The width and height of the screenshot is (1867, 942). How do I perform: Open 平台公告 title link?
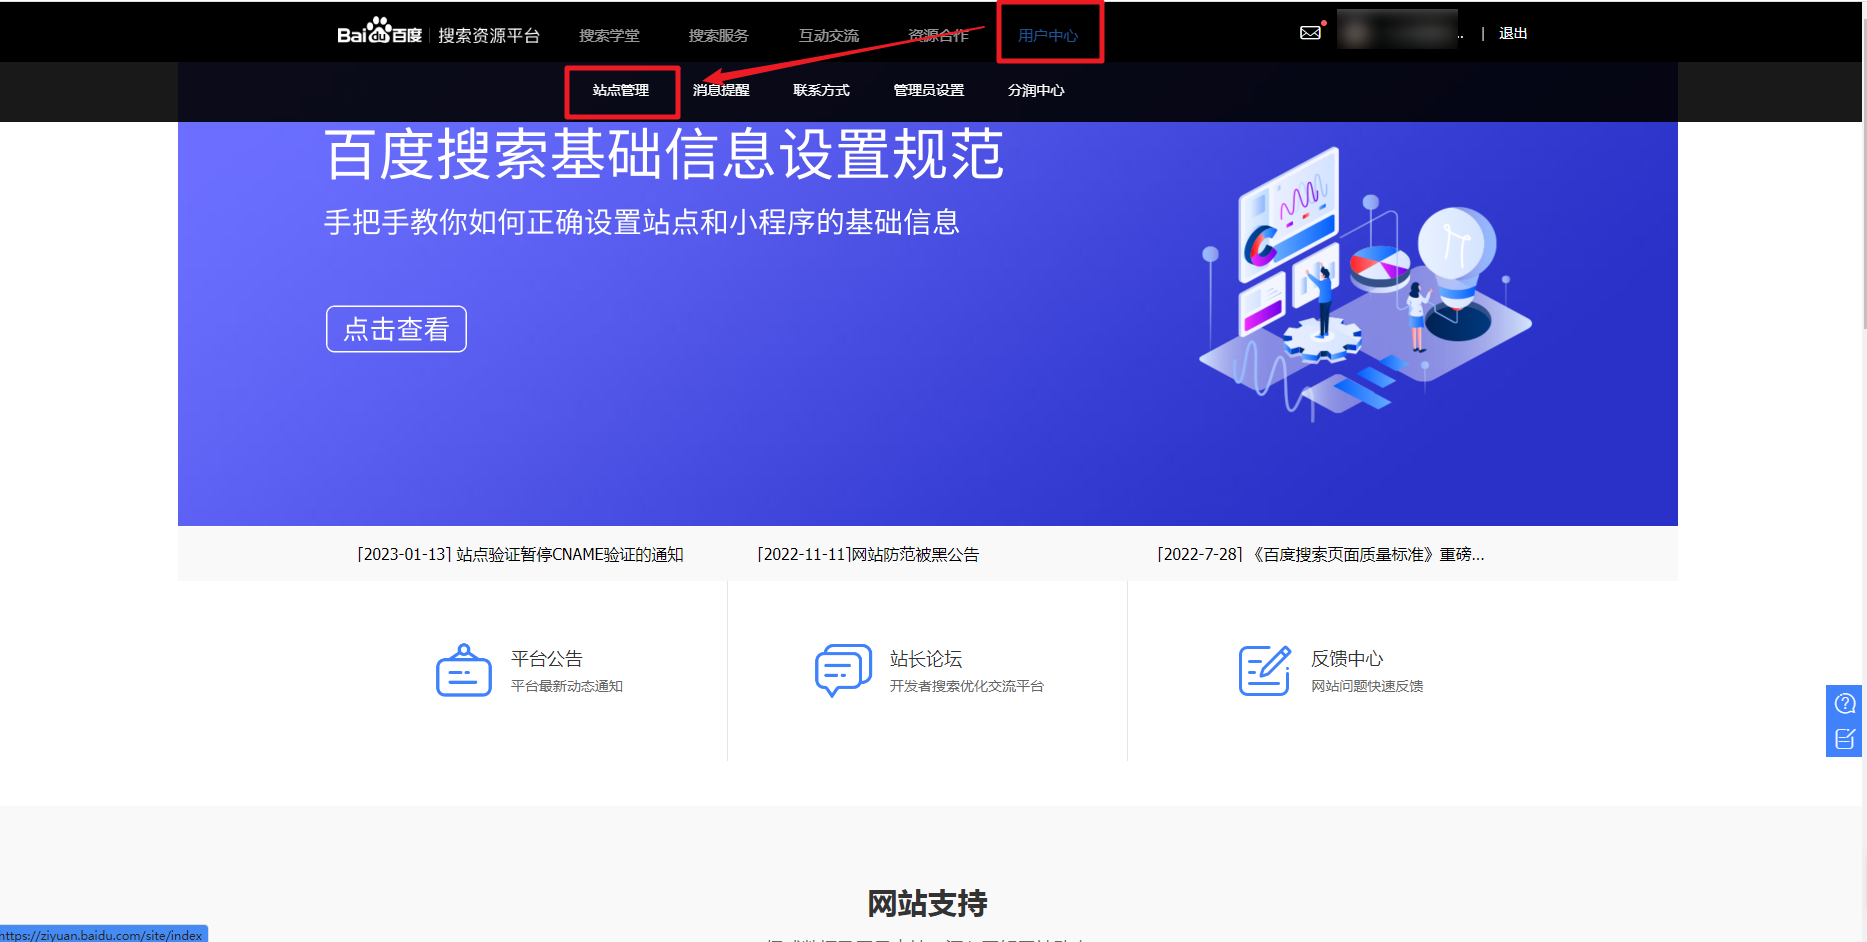tap(547, 658)
